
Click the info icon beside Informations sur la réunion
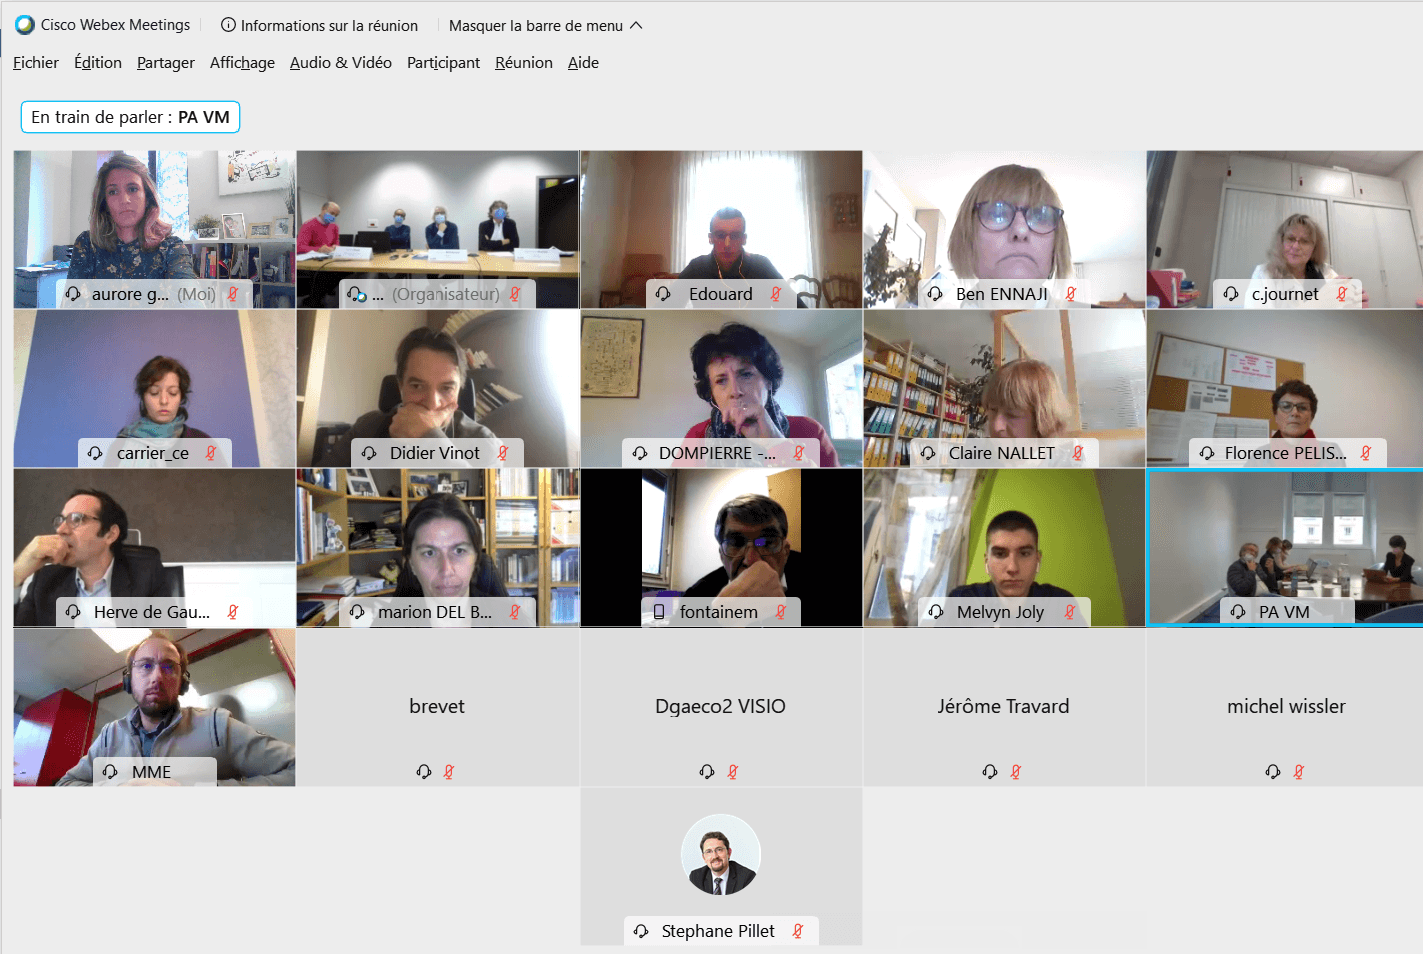(228, 25)
